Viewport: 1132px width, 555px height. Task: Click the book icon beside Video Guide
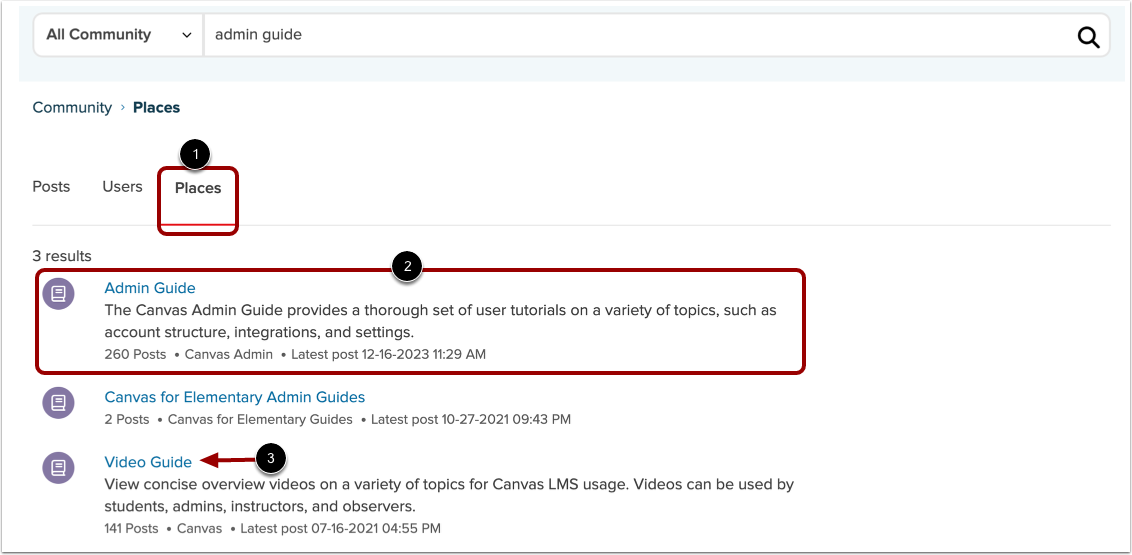(x=58, y=468)
